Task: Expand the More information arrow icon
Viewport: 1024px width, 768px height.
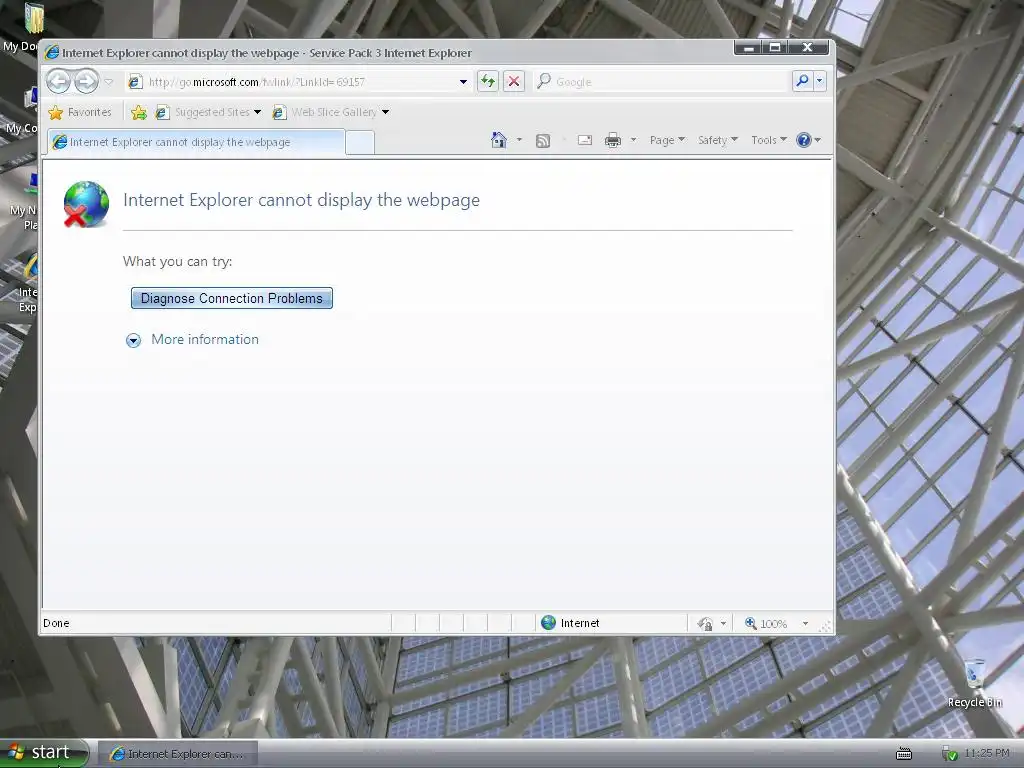Action: coord(133,340)
